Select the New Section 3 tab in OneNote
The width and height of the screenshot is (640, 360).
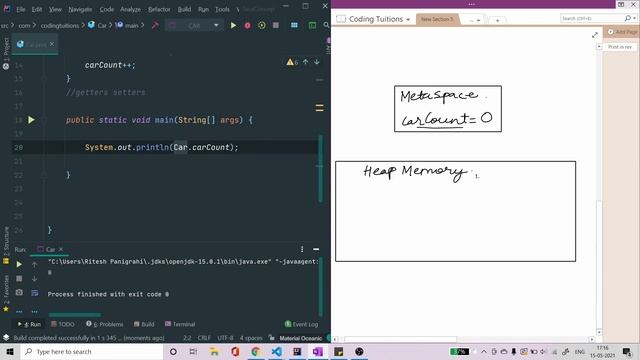point(437,19)
